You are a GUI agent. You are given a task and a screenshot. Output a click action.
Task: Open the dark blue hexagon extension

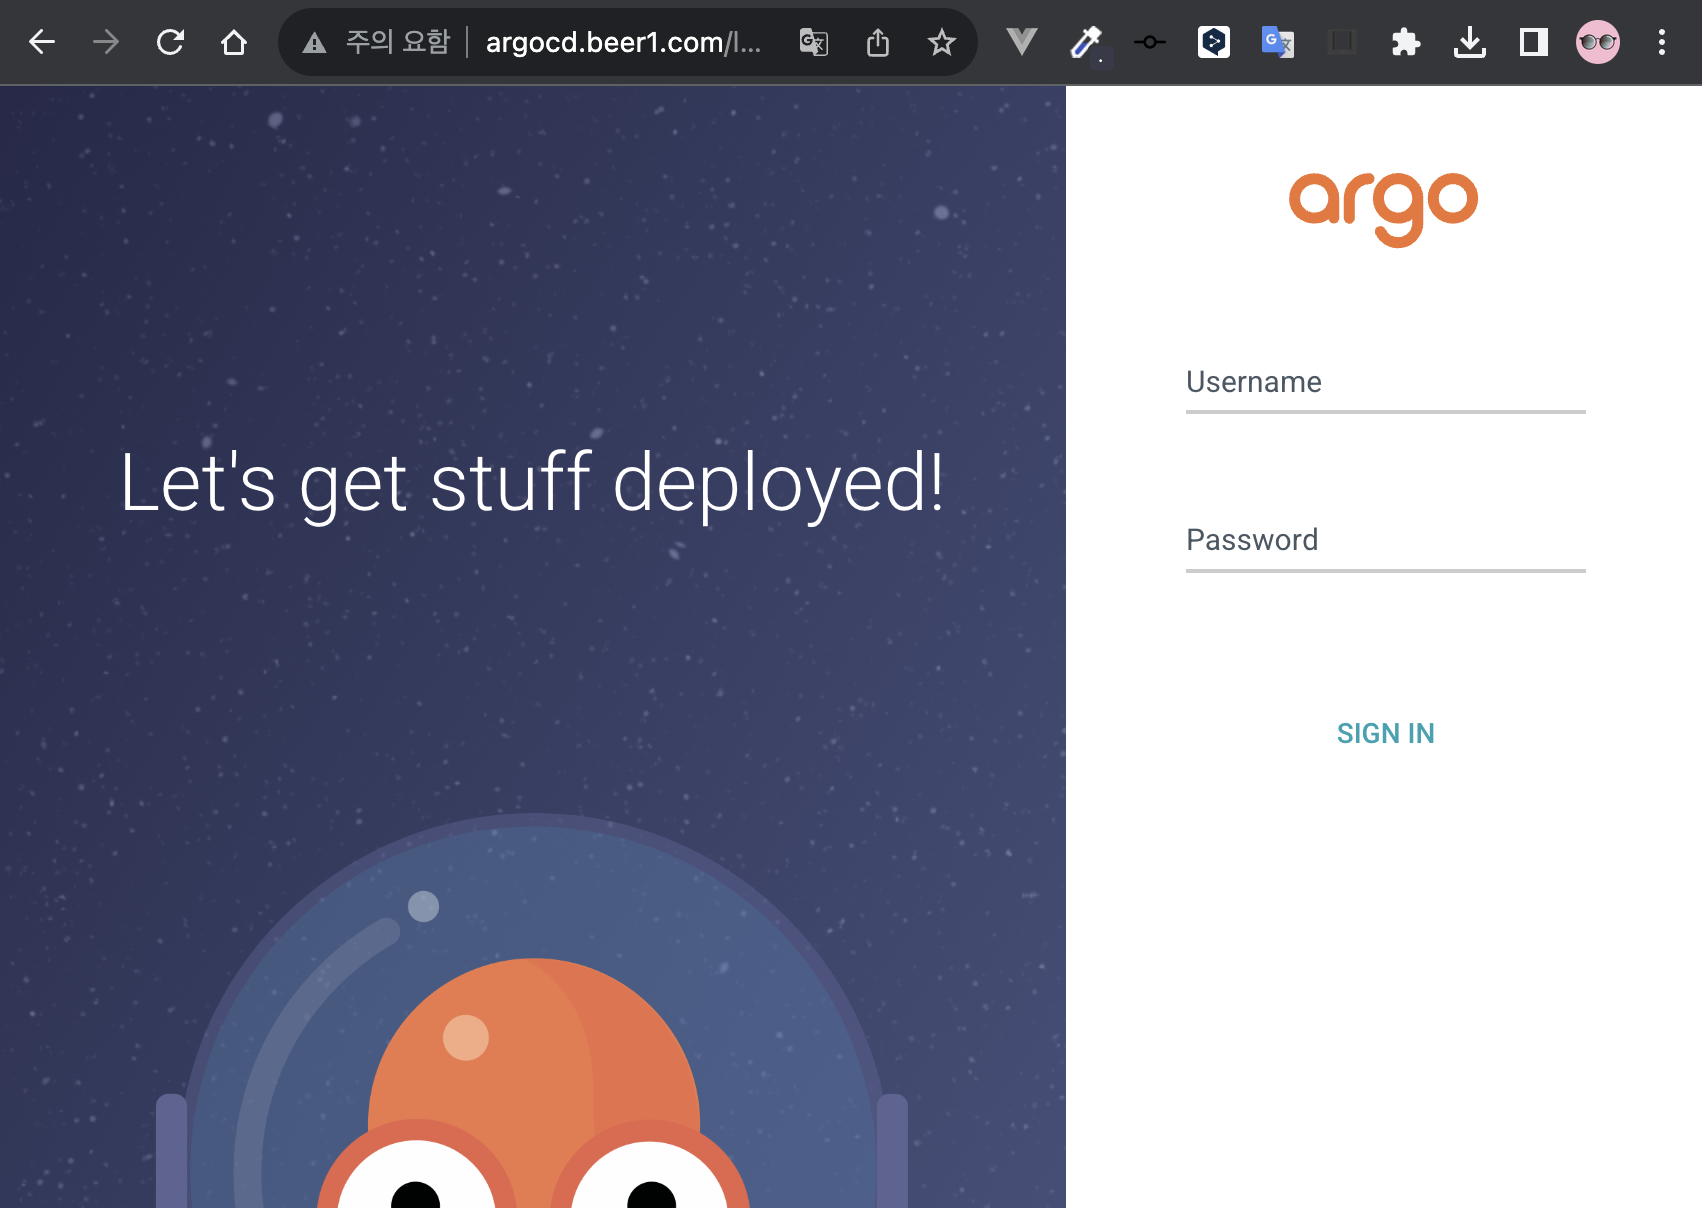coord(1214,42)
